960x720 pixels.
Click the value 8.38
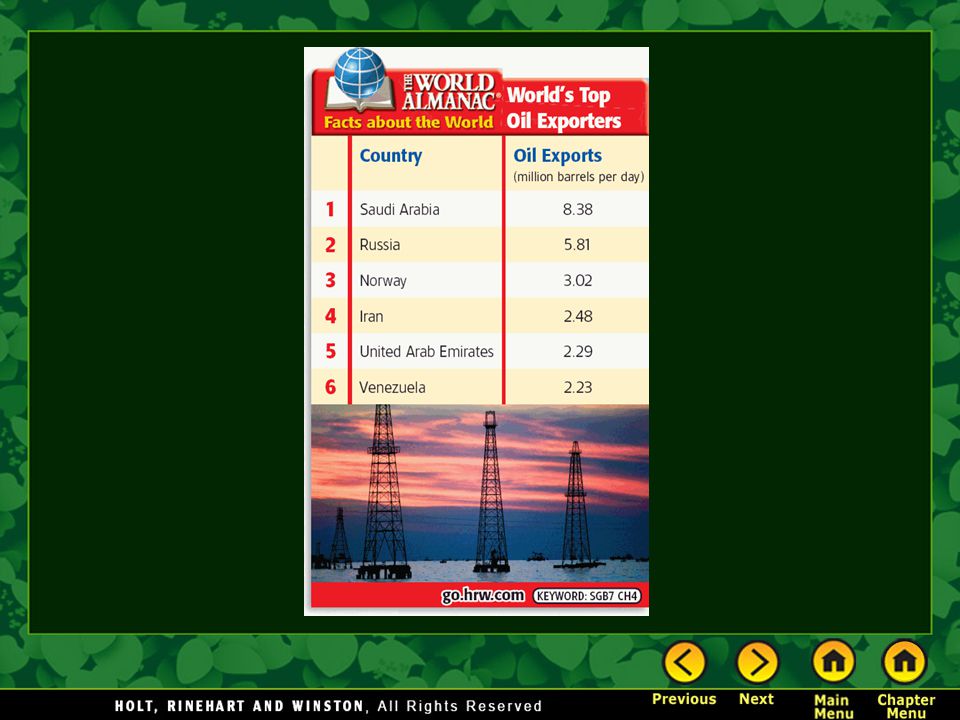coord(578,209)
